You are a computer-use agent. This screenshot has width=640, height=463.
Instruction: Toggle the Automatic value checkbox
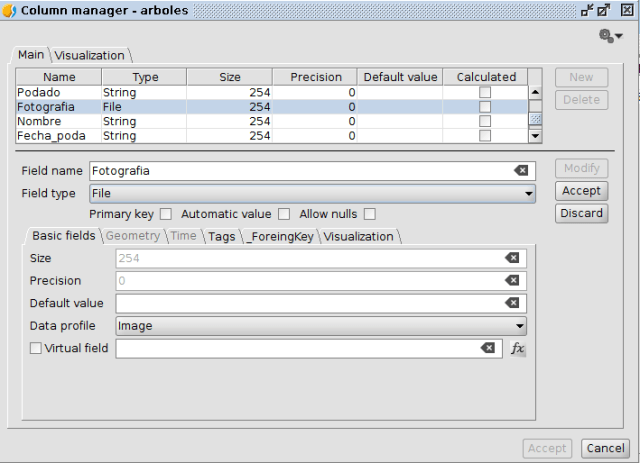point(284,214)
